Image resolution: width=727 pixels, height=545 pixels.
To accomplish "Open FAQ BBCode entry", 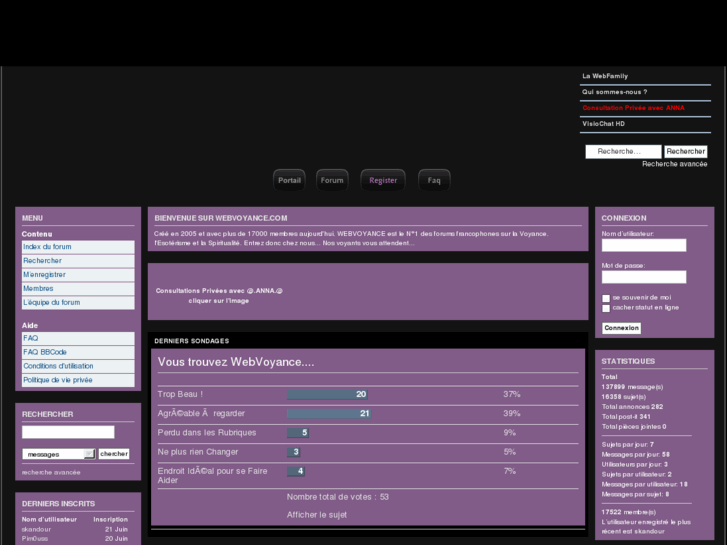I will [x=78, y=352].
